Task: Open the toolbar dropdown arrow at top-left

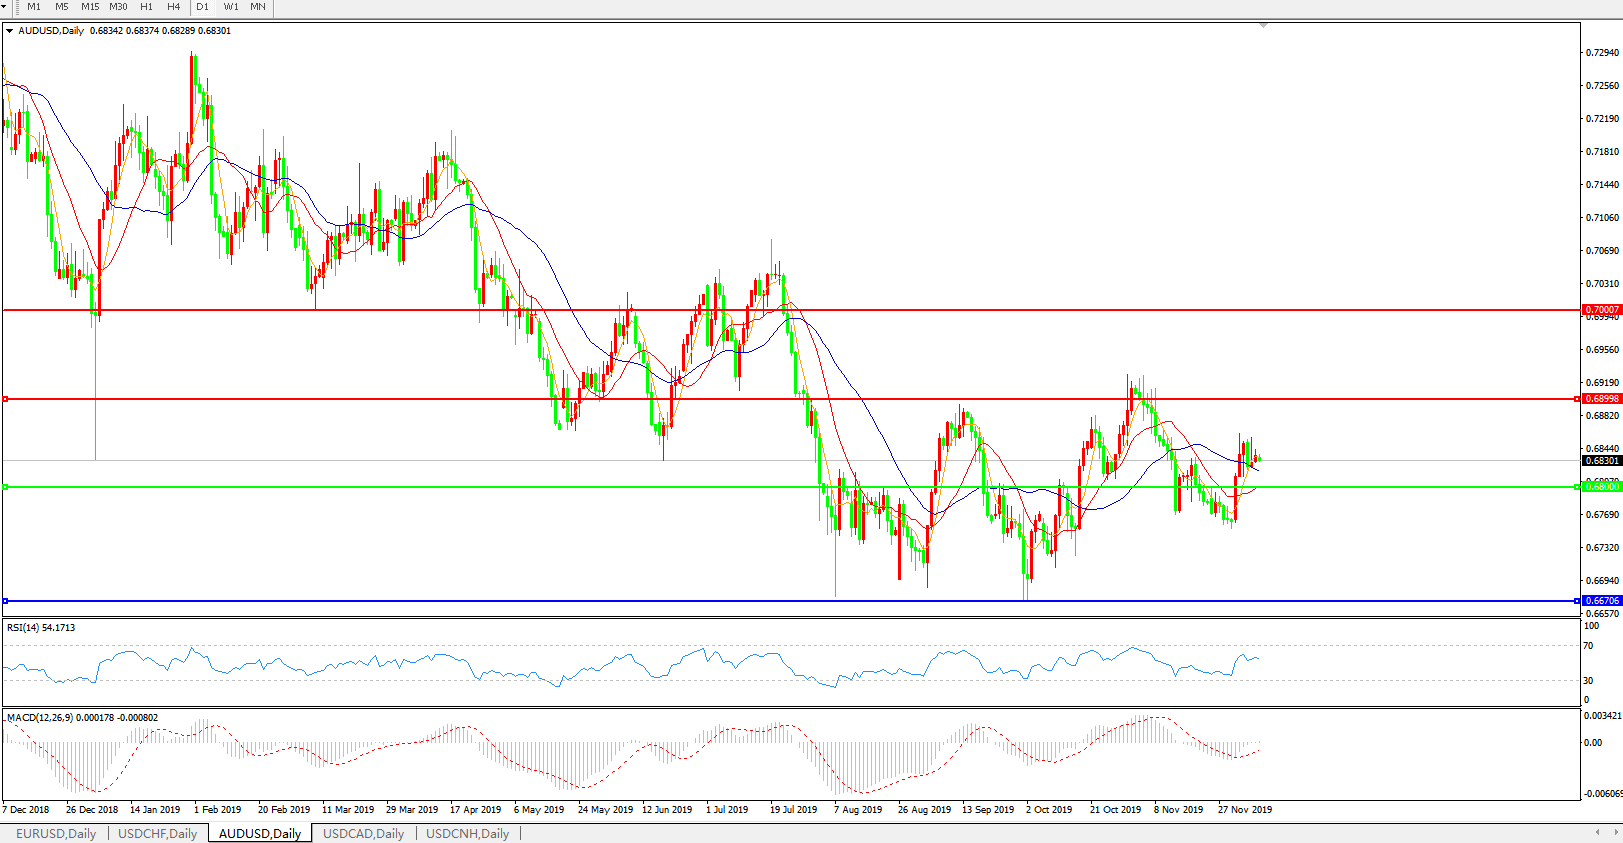Action: pyautogui.click(x=4, y=7)
